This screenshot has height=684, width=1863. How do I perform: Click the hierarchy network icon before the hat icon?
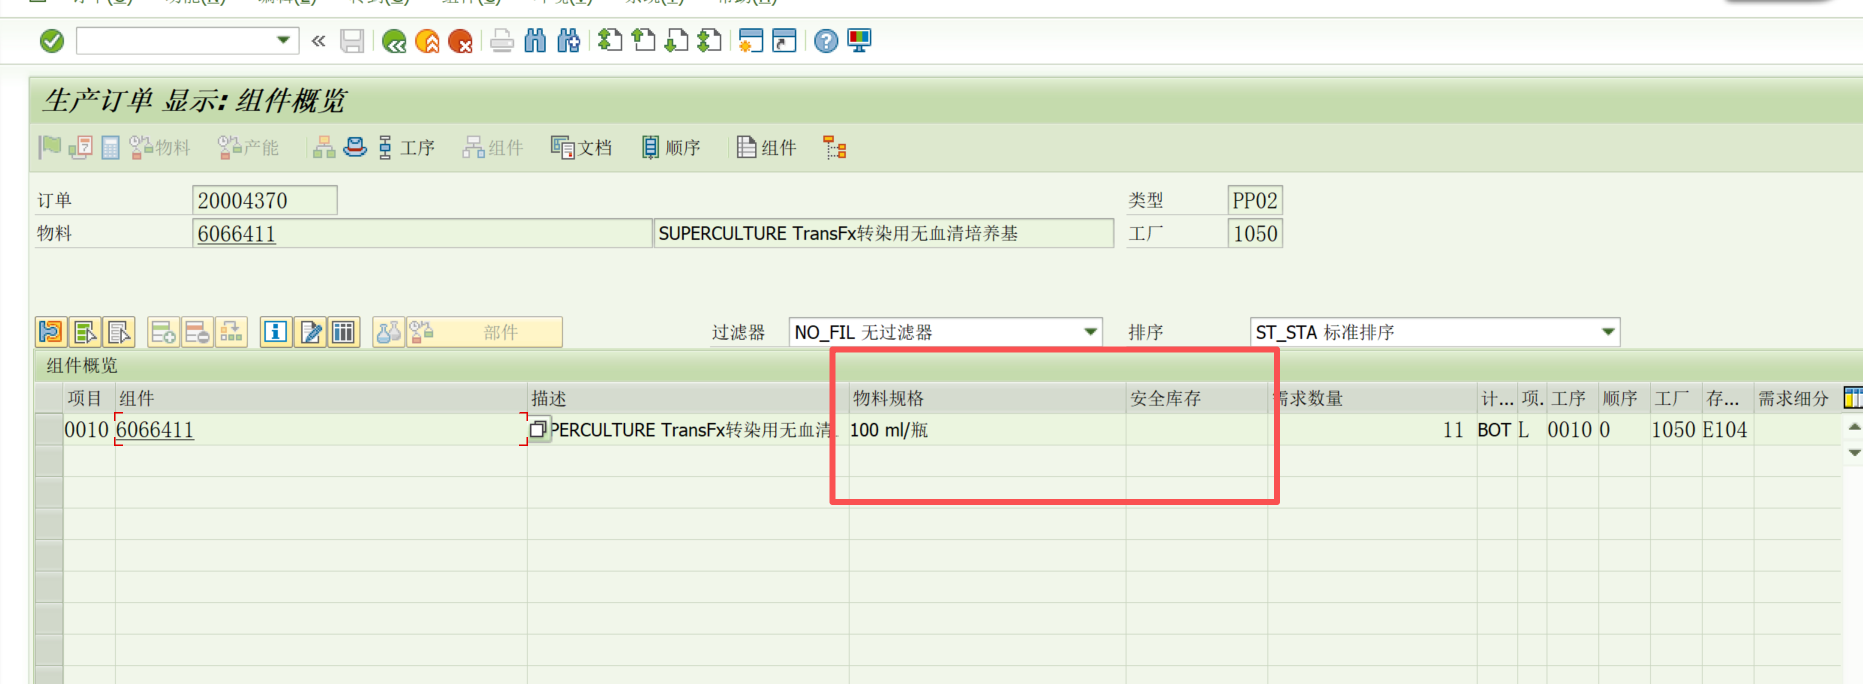[324, 148]
